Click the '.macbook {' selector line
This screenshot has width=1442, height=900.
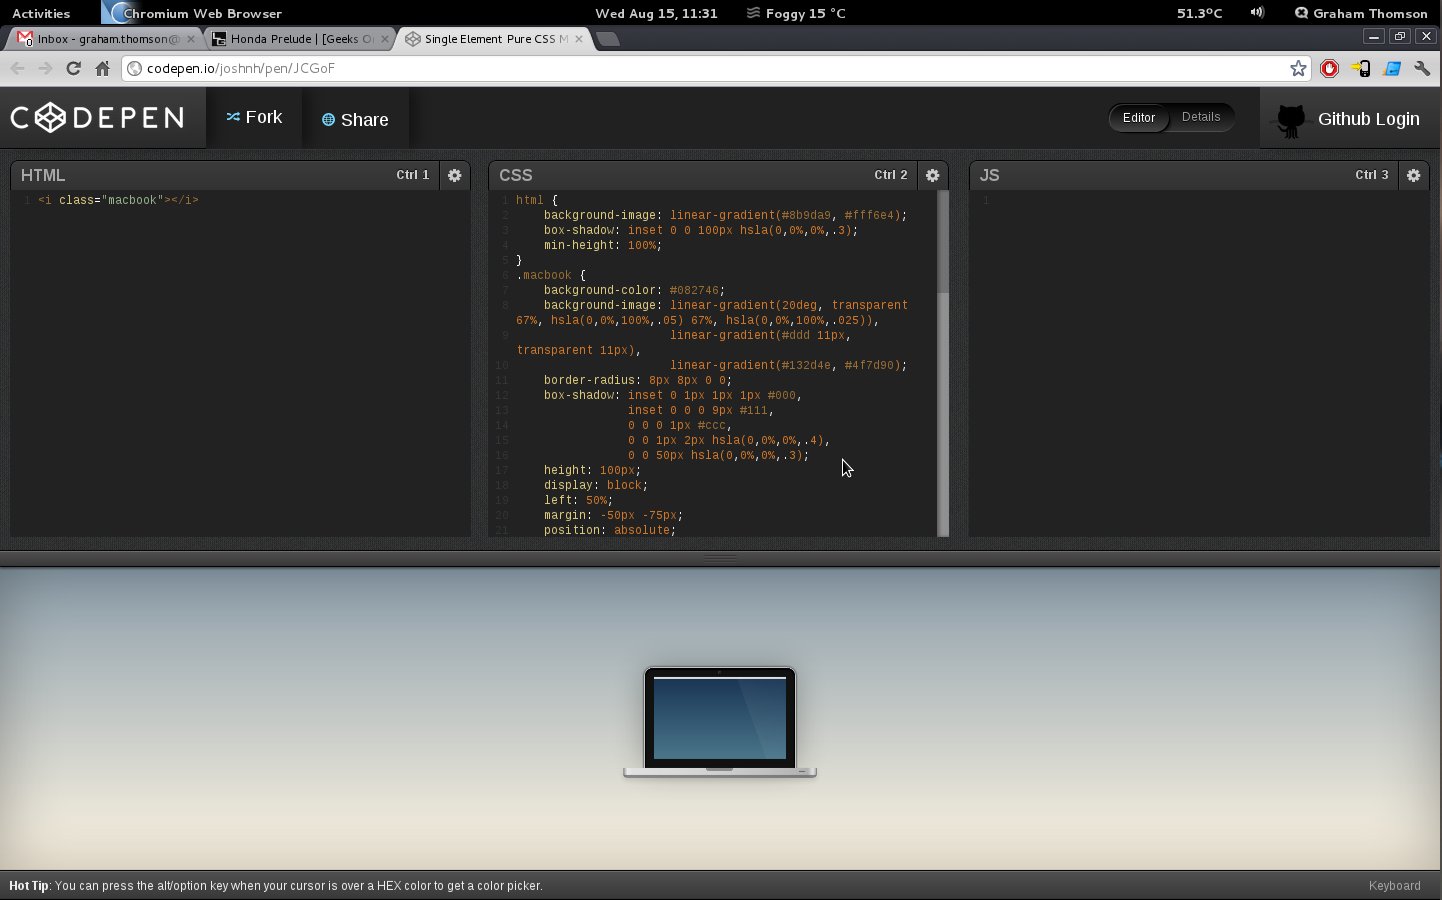pos(551,275)
